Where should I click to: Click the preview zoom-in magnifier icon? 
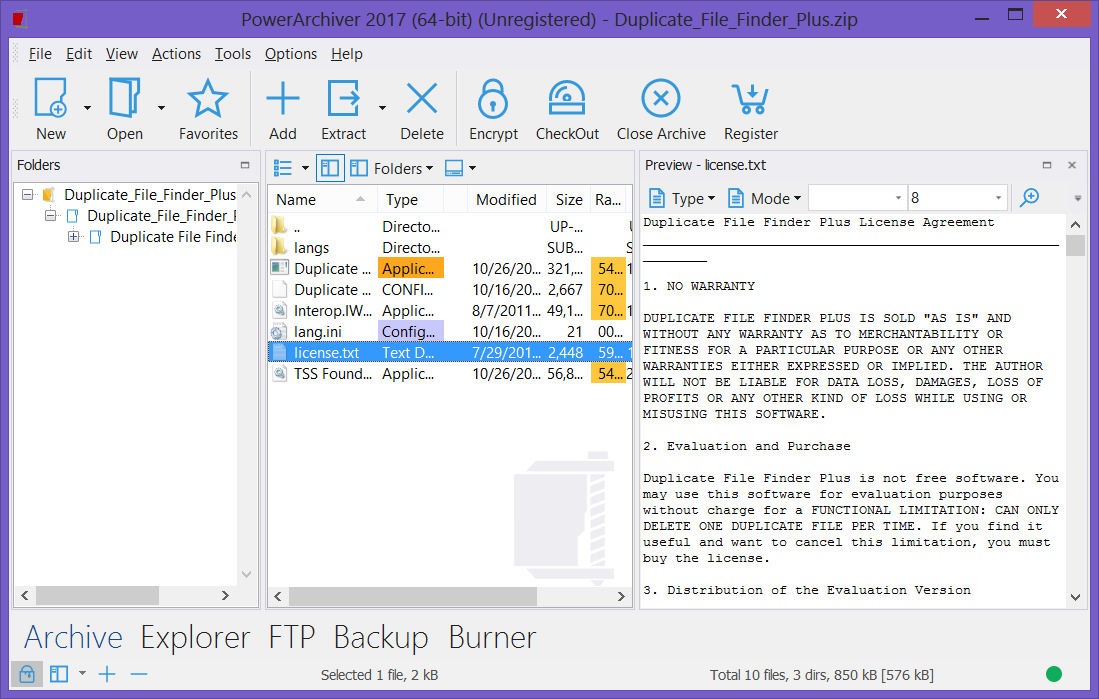[x=1030, y=198]
